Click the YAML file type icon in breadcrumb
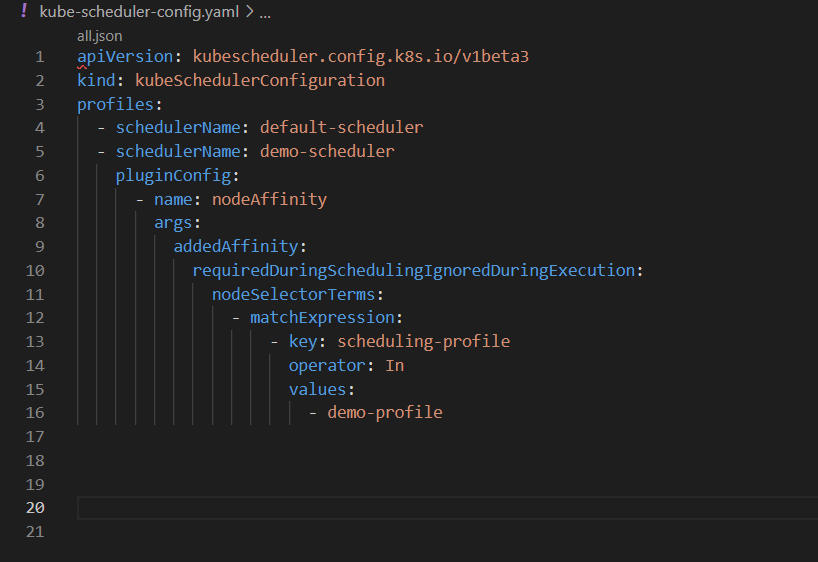Screen dimensions: 818x562 23,10
